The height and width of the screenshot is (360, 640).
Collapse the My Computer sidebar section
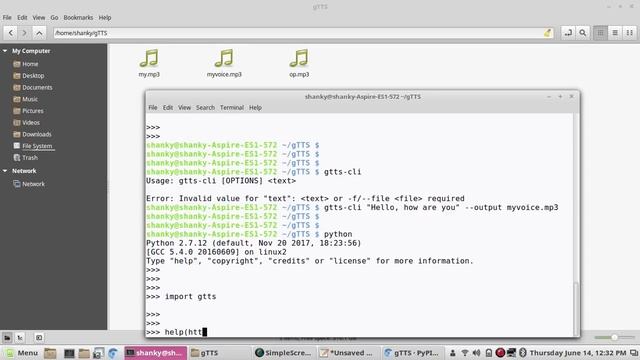pos(5,51)
